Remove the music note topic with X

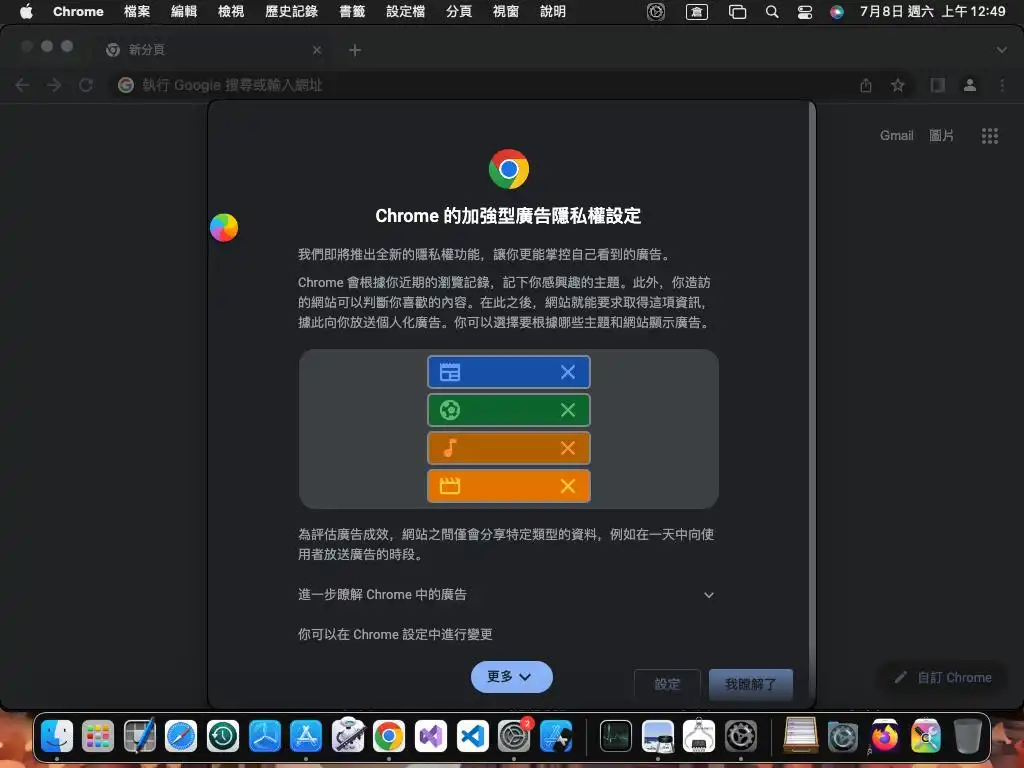click(568, 448)
